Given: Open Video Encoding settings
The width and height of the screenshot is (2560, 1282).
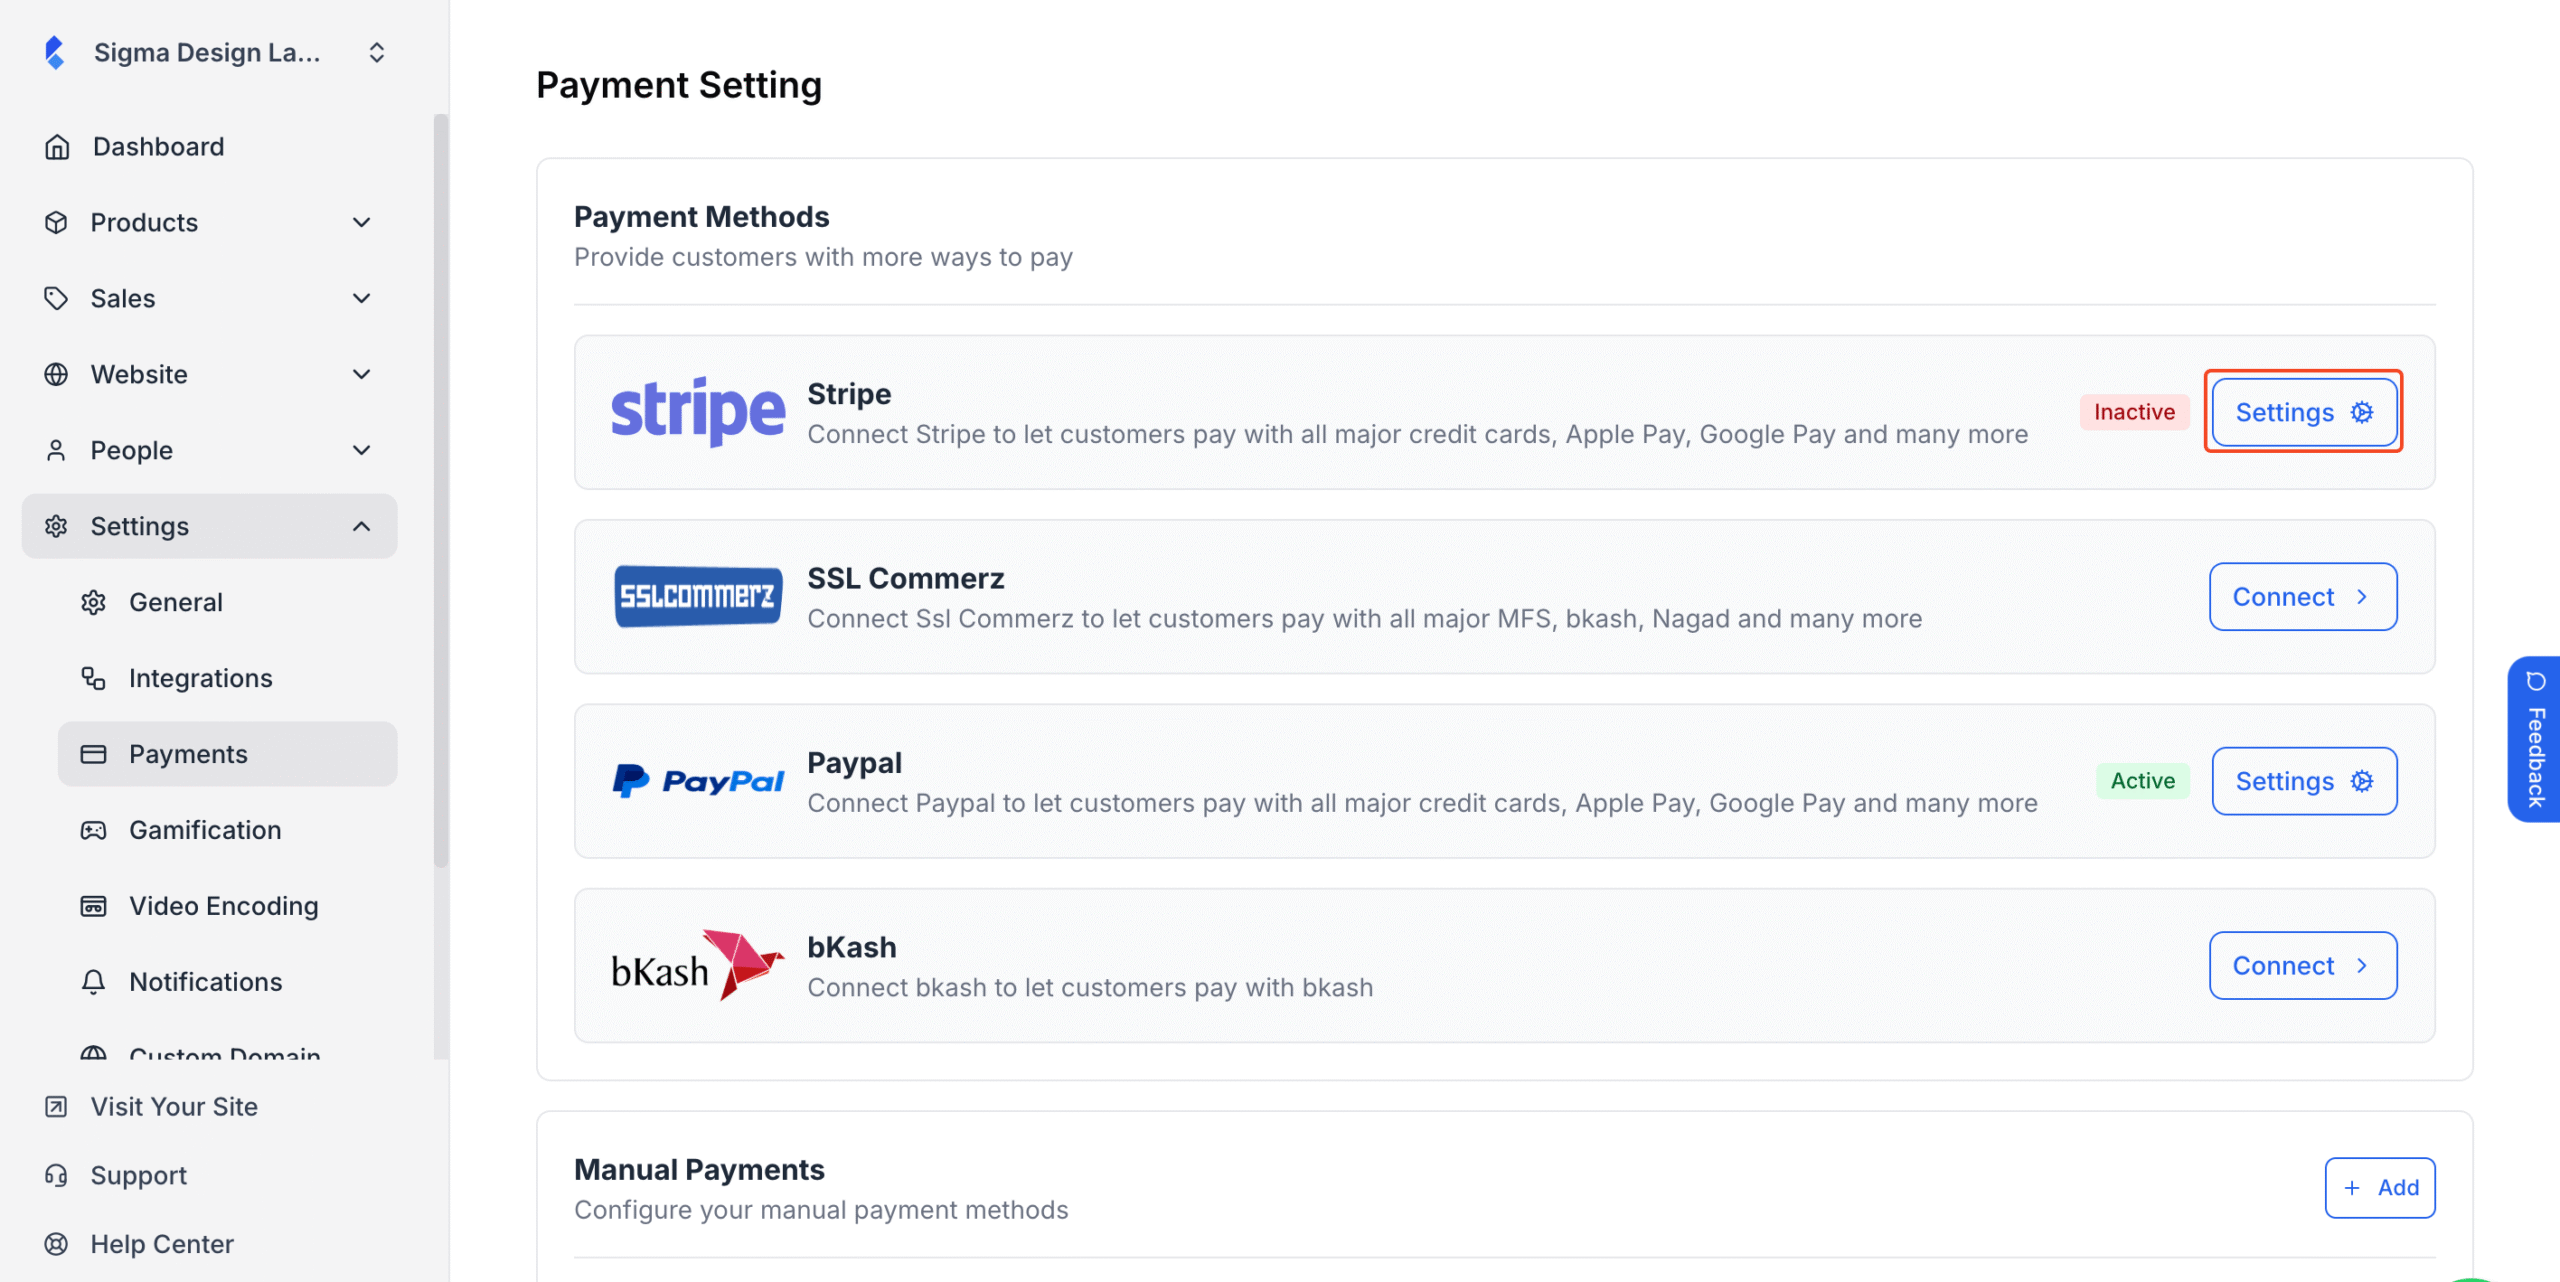Looking at the screenshot, I should point(222,905).
